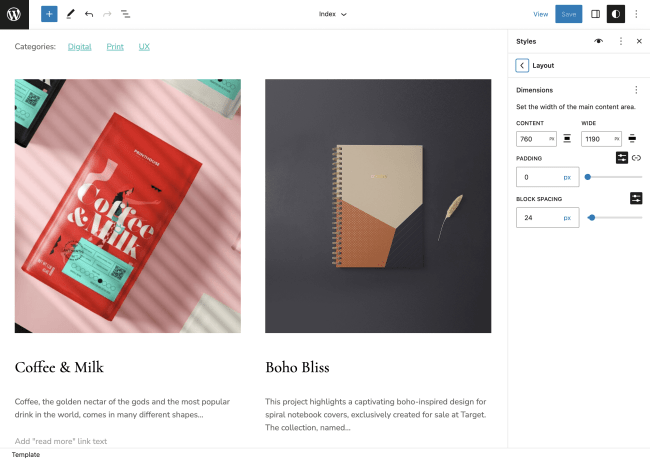Open Dimensions options three-dot menu

[x=636, y=90]
